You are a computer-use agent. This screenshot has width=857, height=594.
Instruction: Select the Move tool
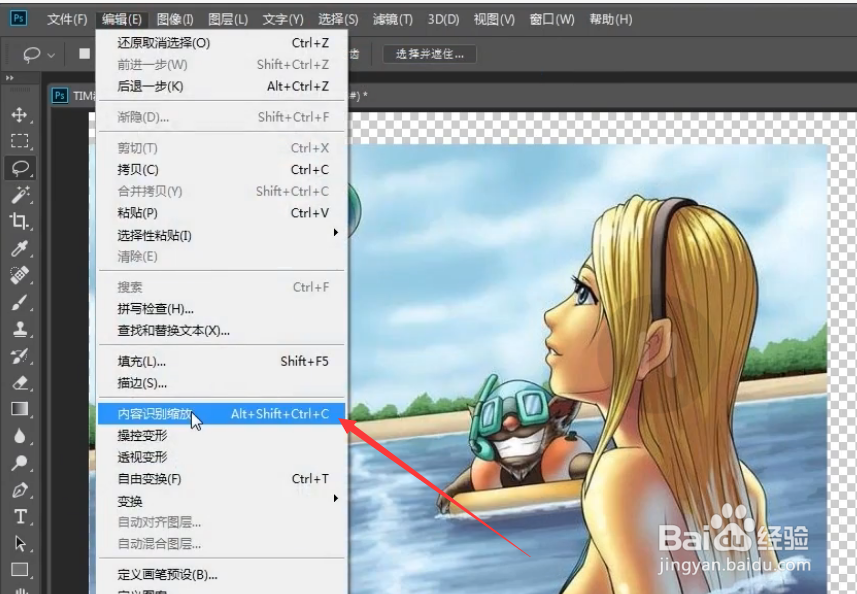pyautogui.click(x=20, y=115)
